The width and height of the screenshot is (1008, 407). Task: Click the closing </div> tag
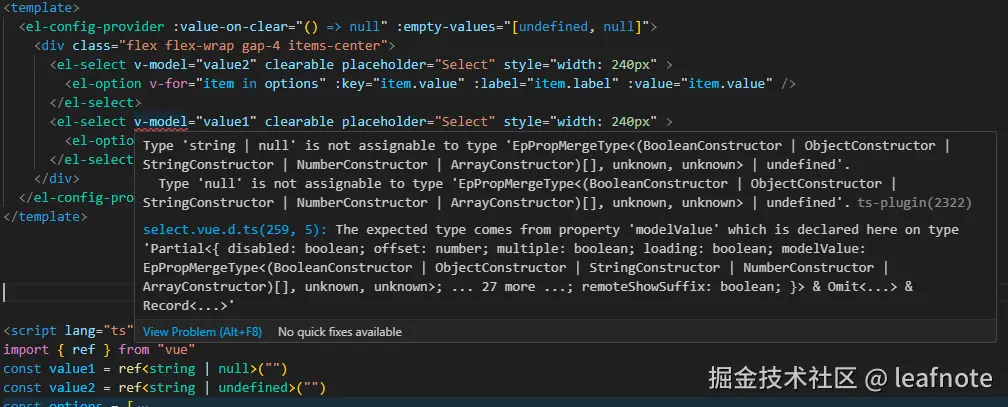tap(57, 179)
